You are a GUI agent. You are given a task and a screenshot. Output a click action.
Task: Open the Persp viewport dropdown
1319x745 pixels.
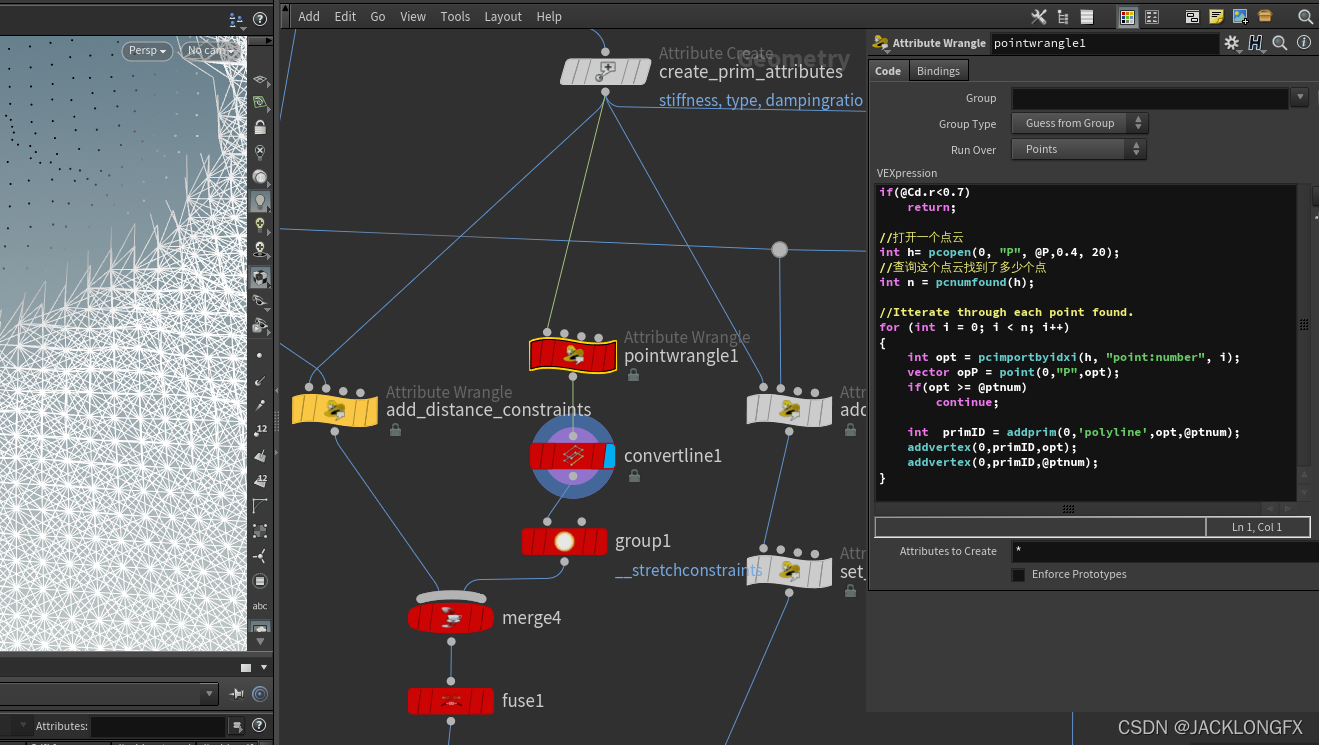148,50
